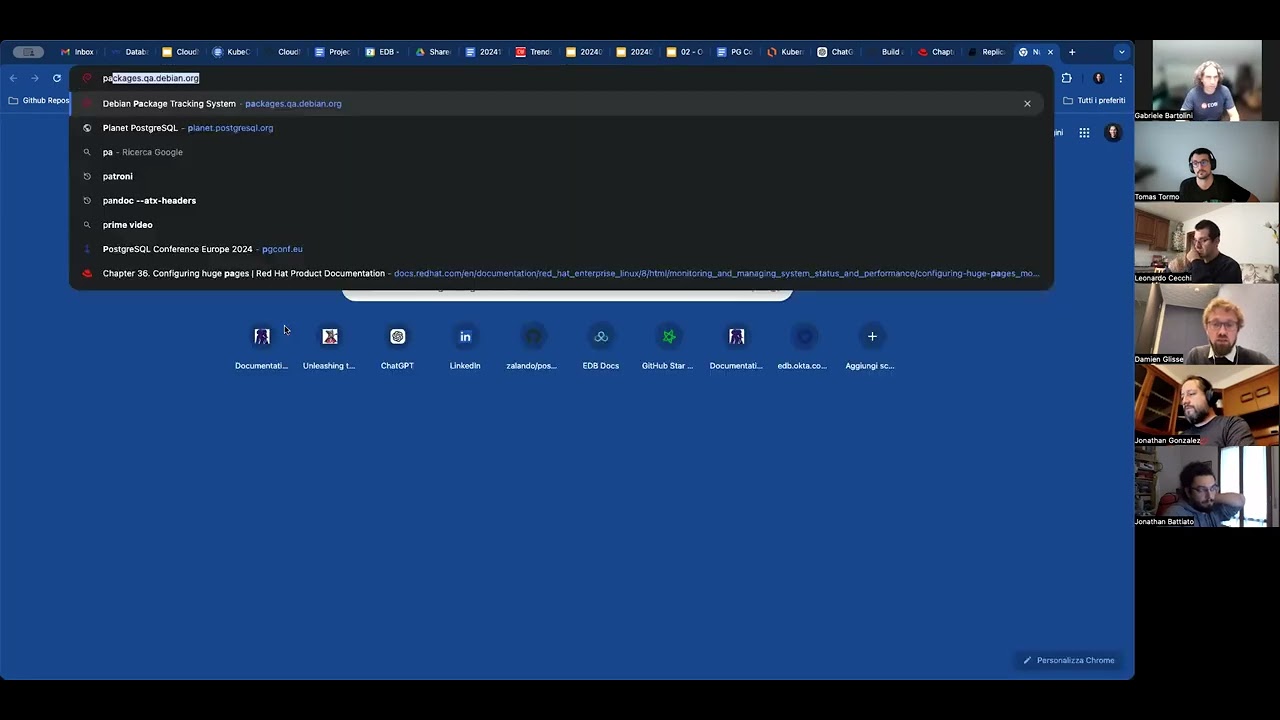
Task: Open Tutti i preferiti bookmarks folder
Action: tap(1094, 100)
